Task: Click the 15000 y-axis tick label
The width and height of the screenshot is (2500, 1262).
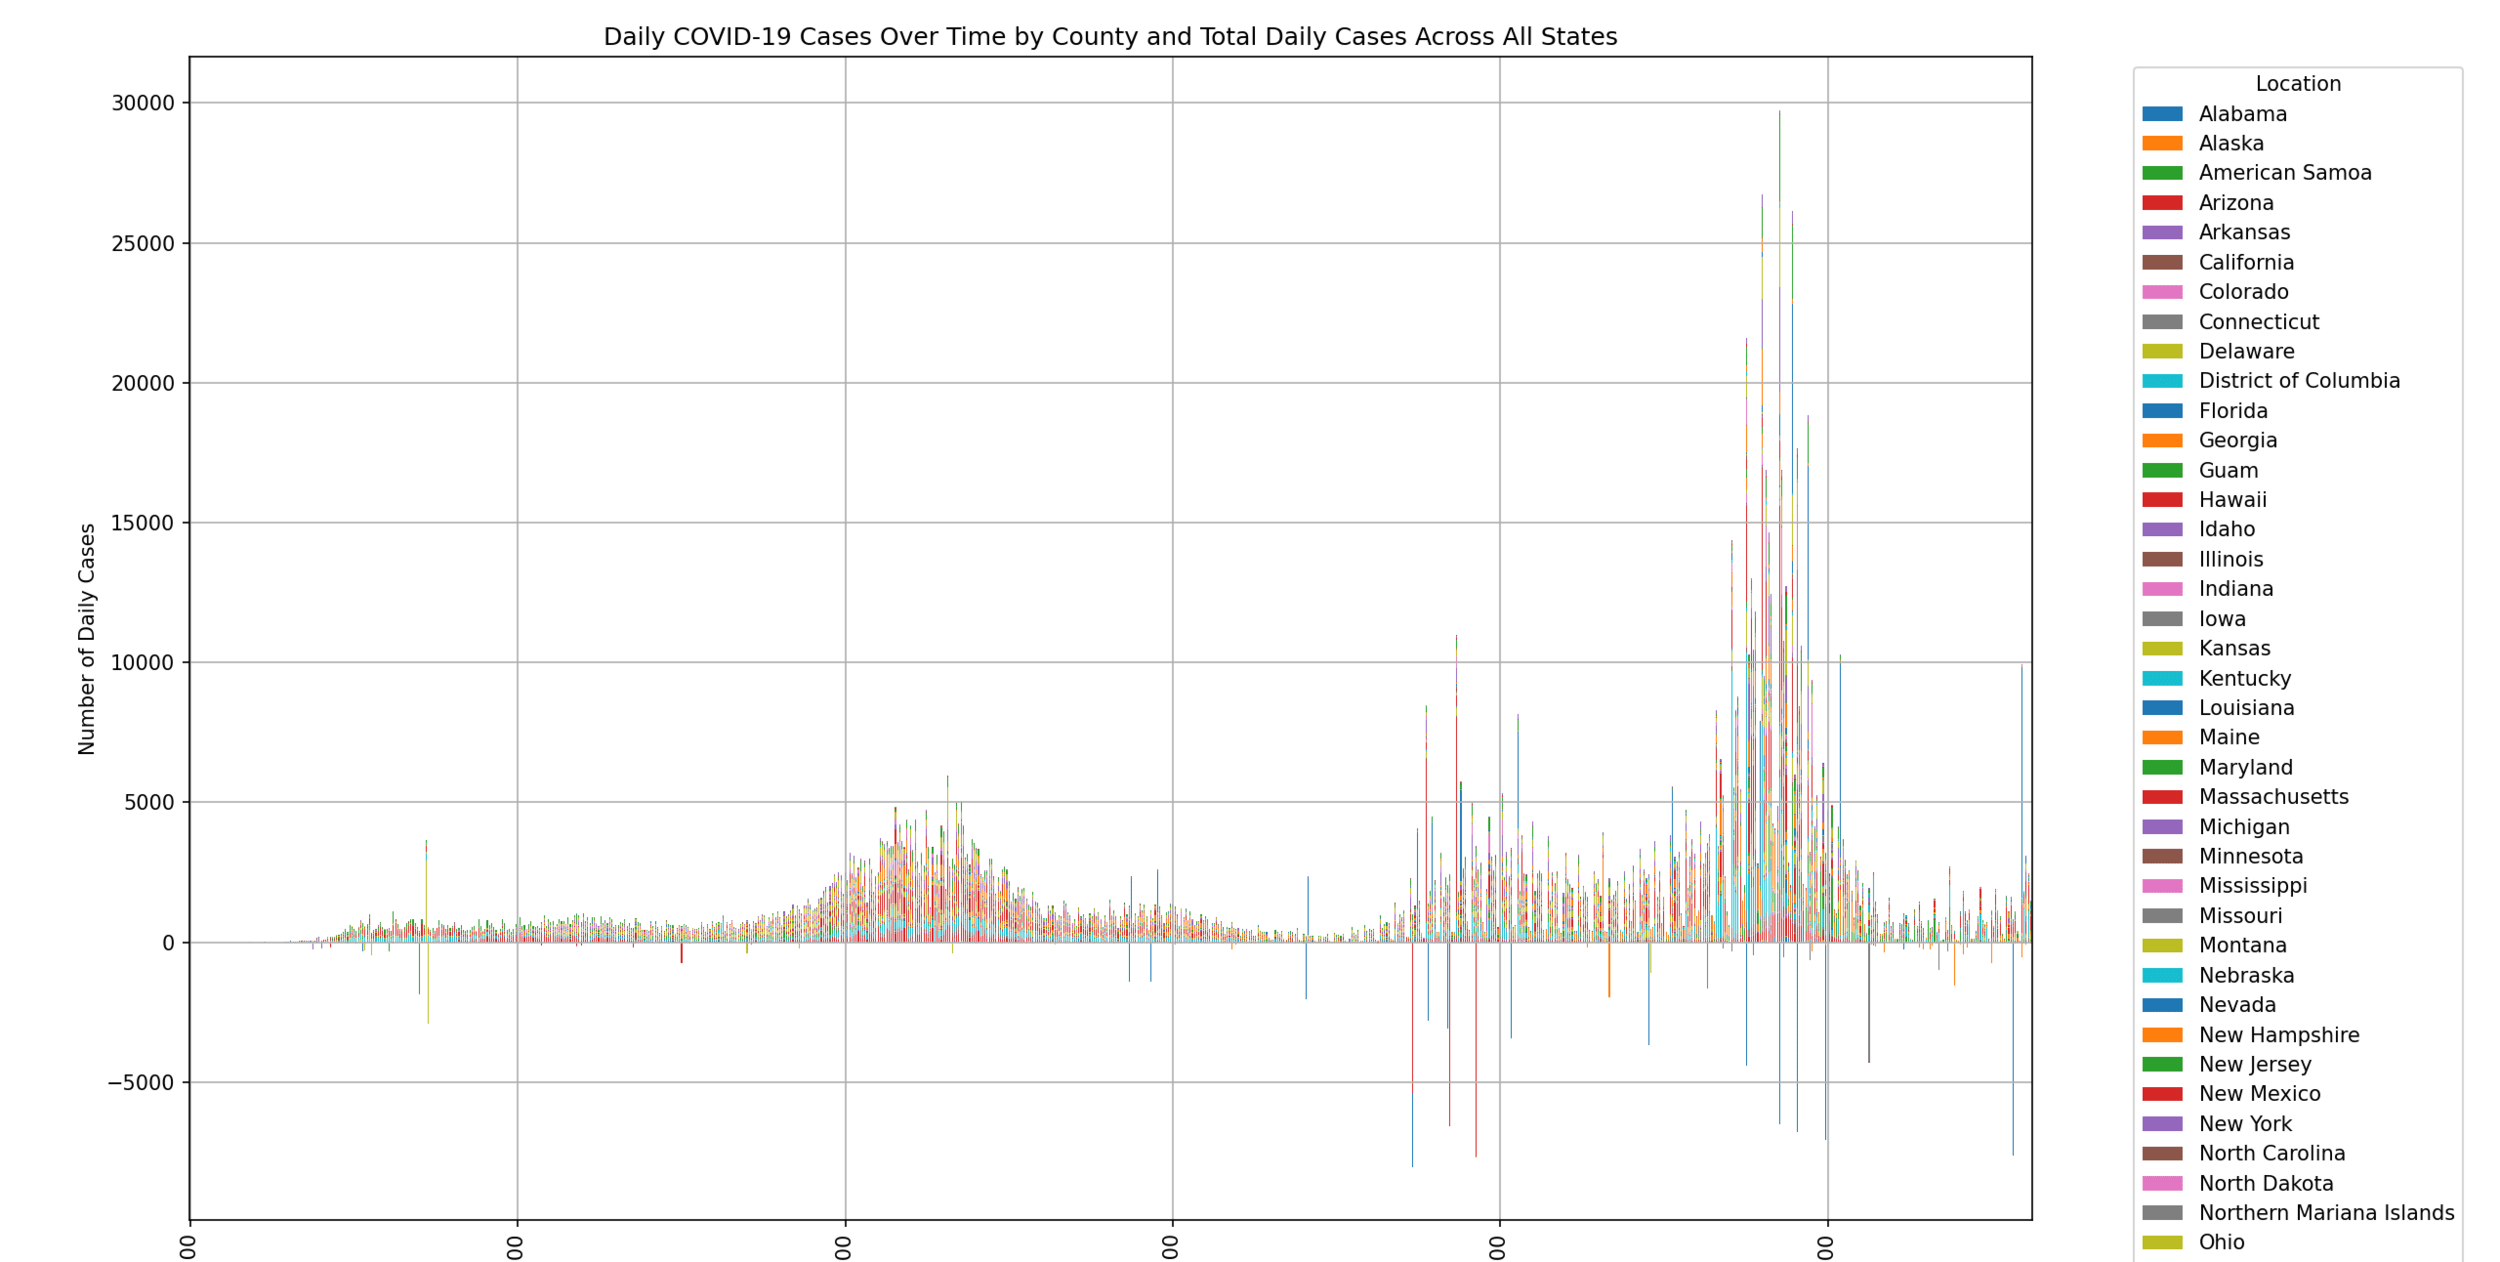Action: coord(142,523)
